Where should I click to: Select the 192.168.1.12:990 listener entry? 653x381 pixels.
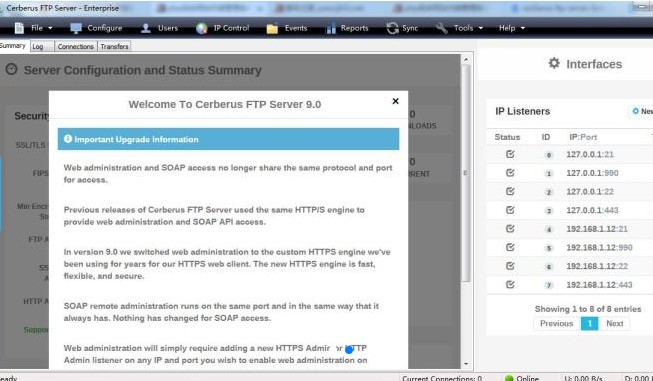pyautogui.click(x=599, y=247)
